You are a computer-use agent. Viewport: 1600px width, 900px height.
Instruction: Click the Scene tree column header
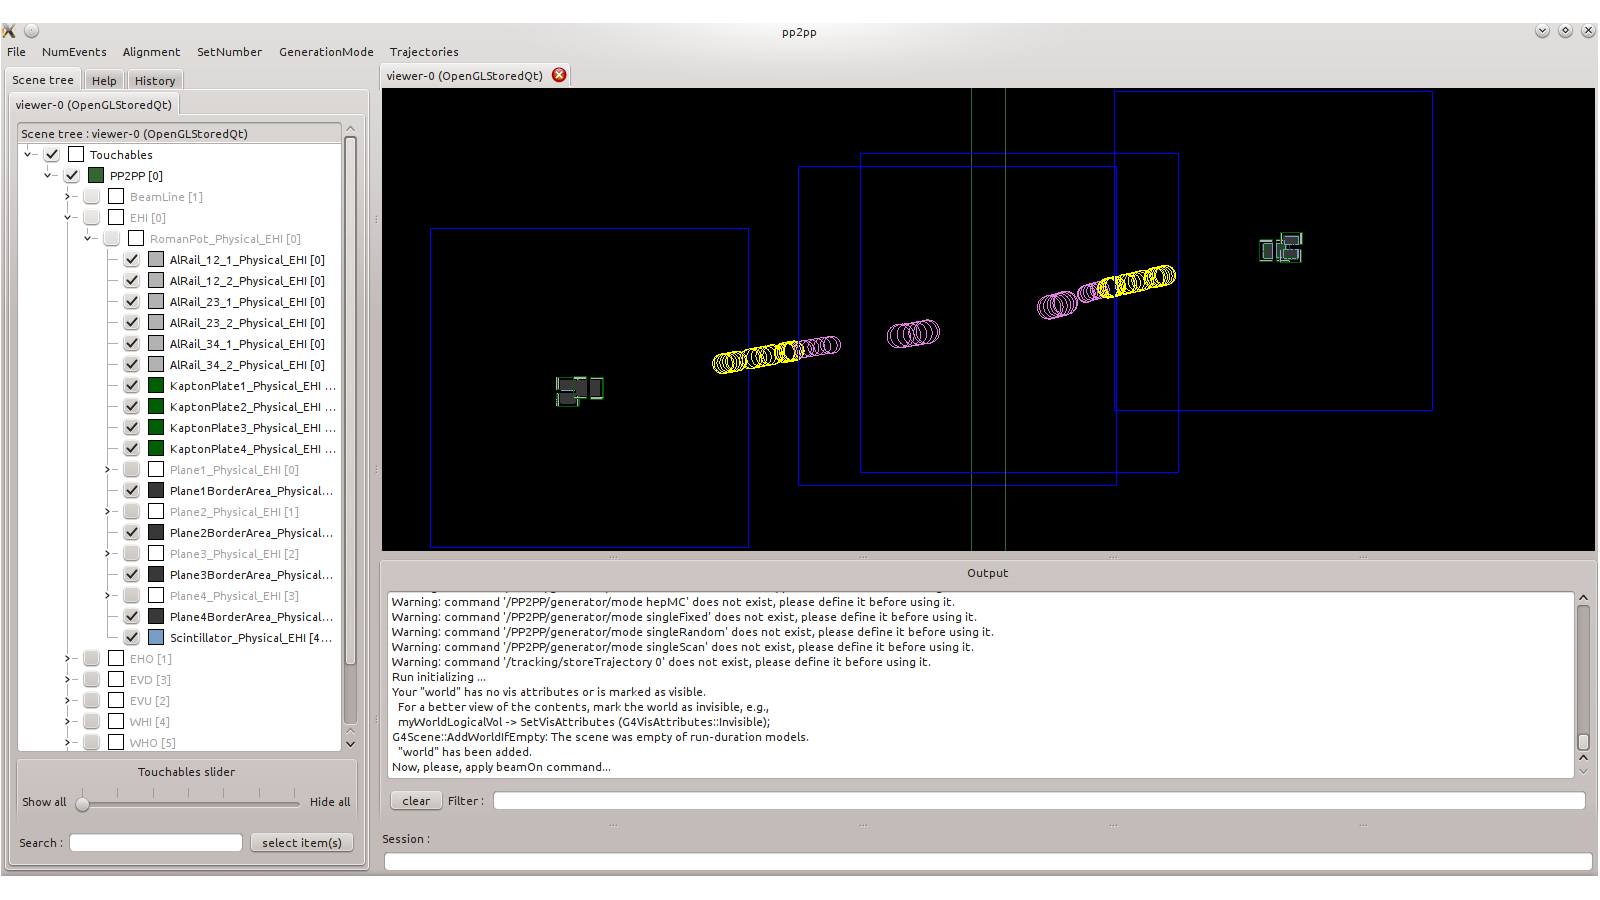180,134
